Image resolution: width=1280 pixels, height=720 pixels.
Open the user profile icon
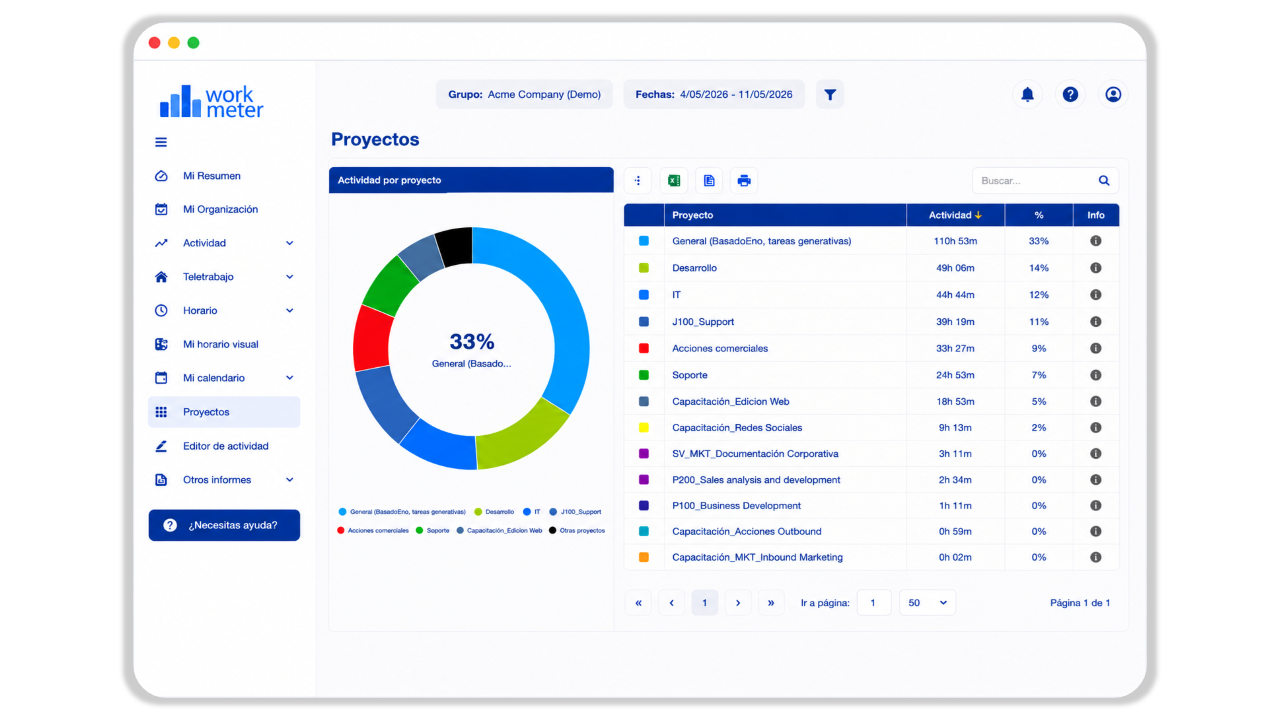tap(1113, 95)
